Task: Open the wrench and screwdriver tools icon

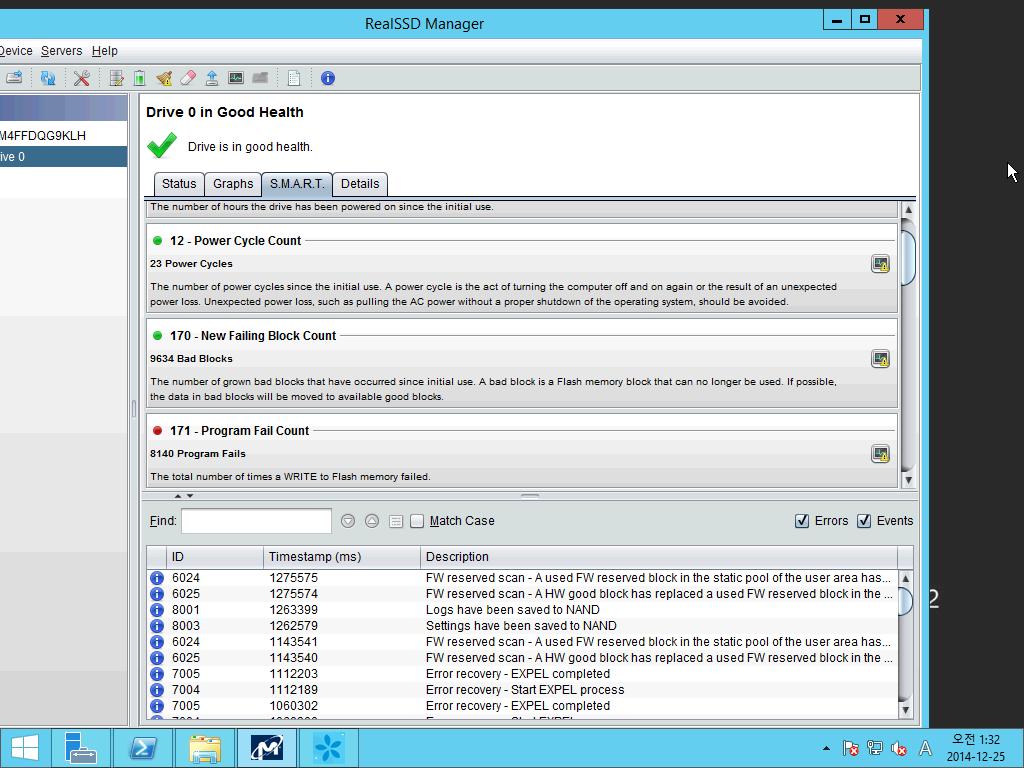Action: click(x=82, y=78)
